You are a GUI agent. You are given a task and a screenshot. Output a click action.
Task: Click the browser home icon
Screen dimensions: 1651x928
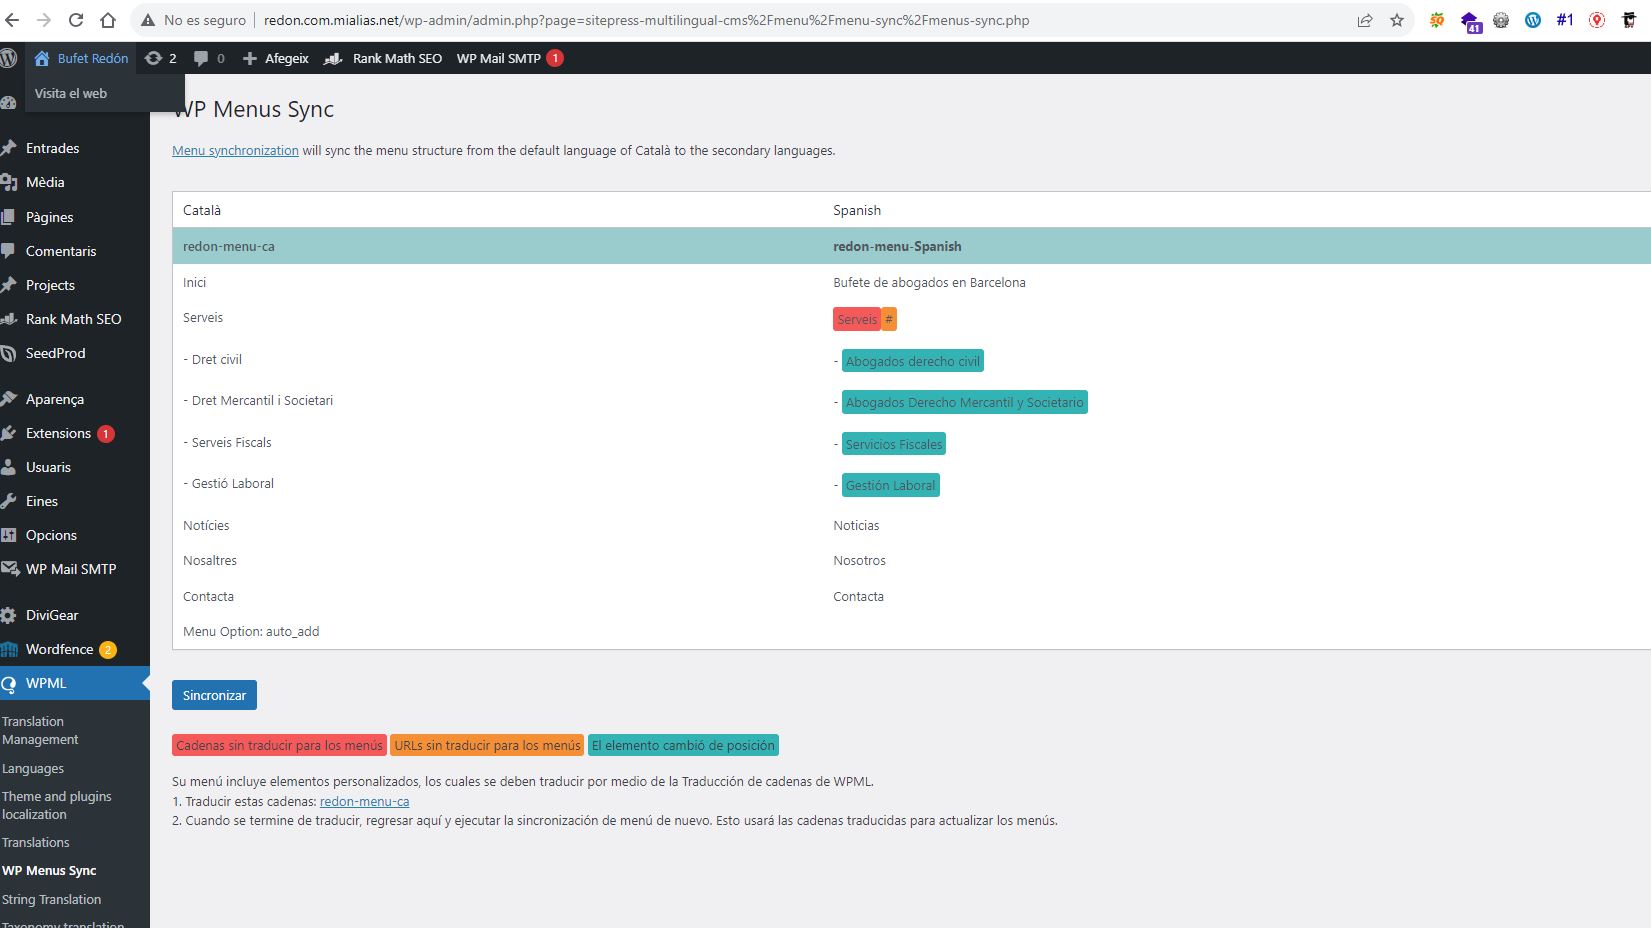pos(108,20)
